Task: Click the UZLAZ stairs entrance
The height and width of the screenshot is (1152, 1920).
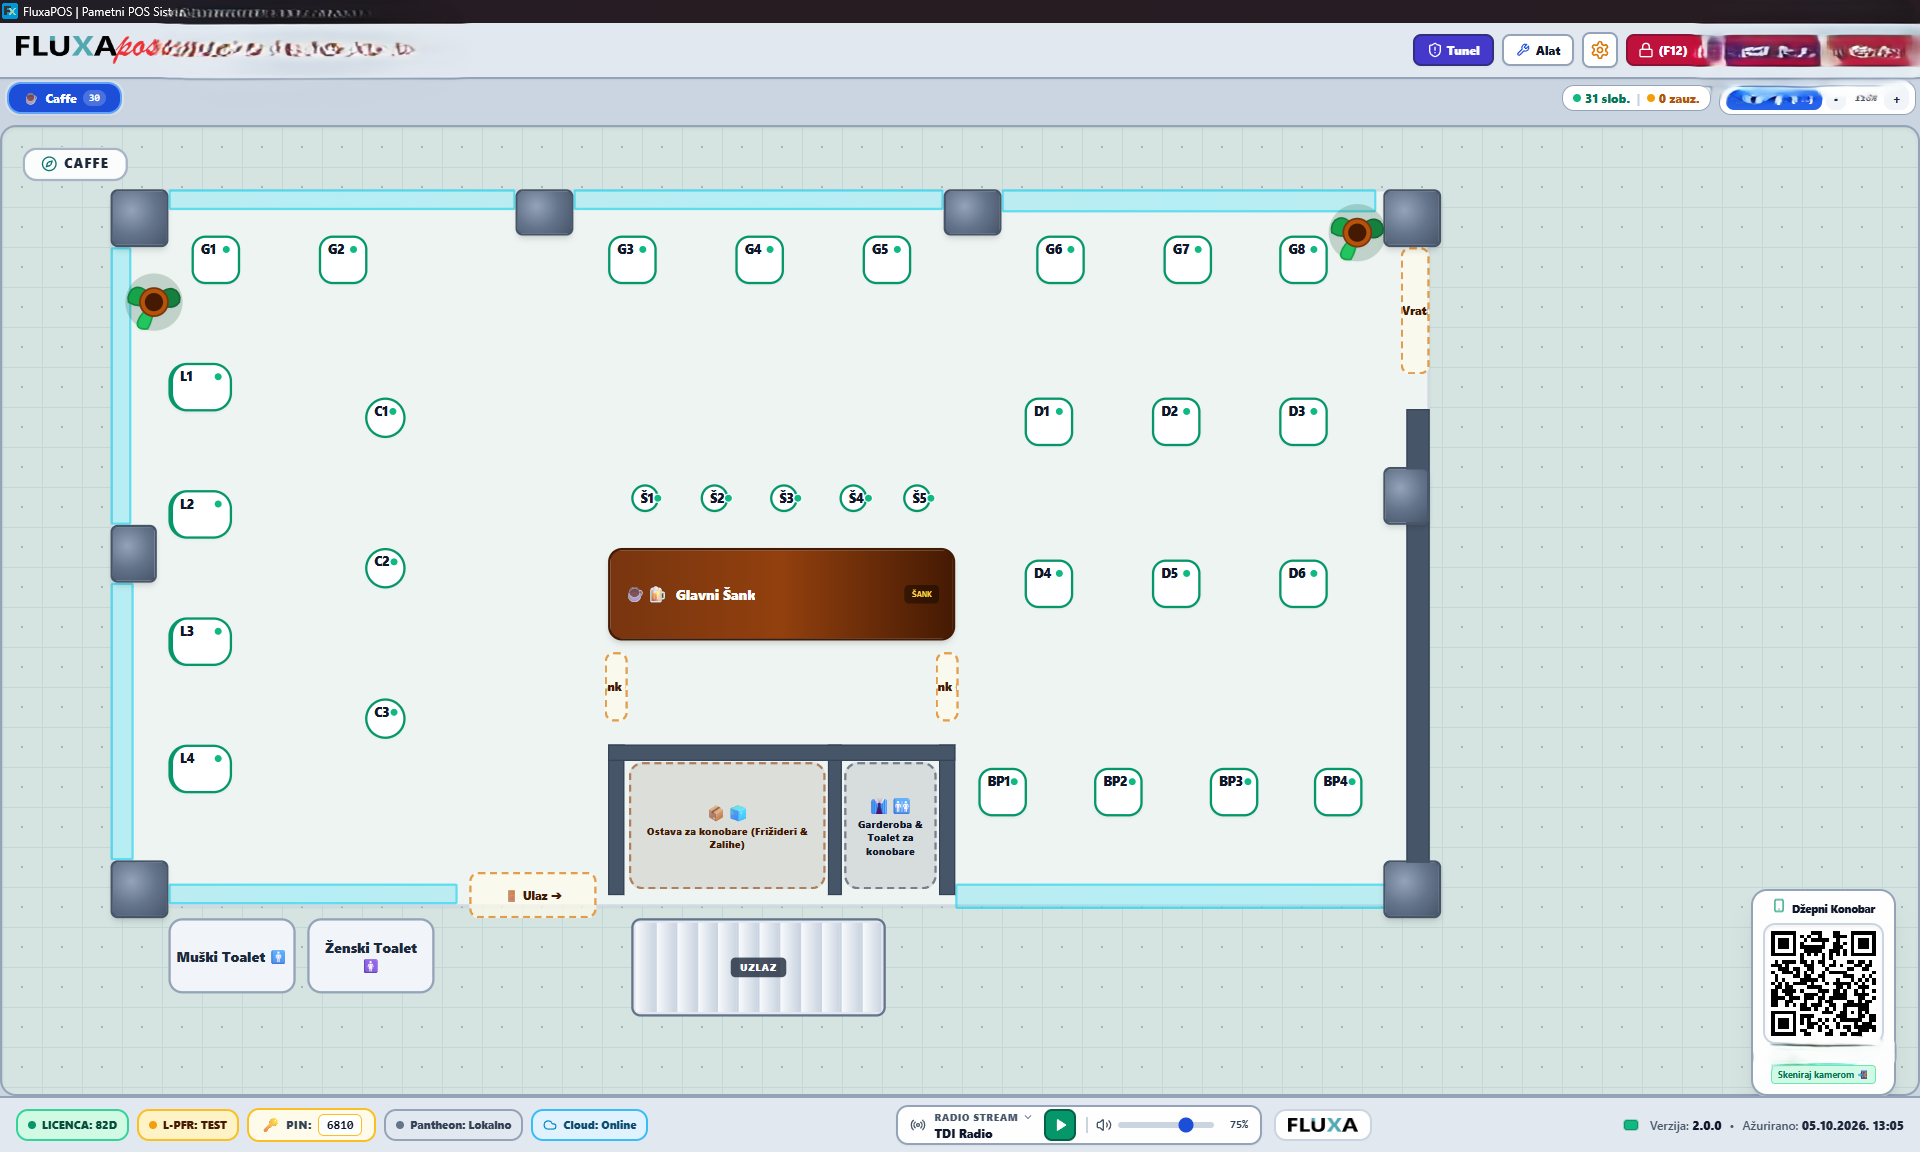Action: click(x=758, y=967)
